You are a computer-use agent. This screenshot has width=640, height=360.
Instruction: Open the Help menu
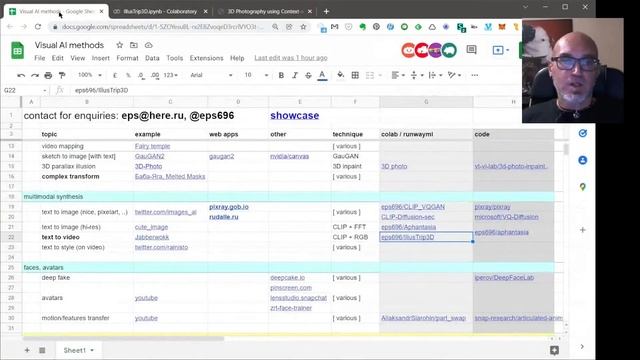tap(237, 58)
